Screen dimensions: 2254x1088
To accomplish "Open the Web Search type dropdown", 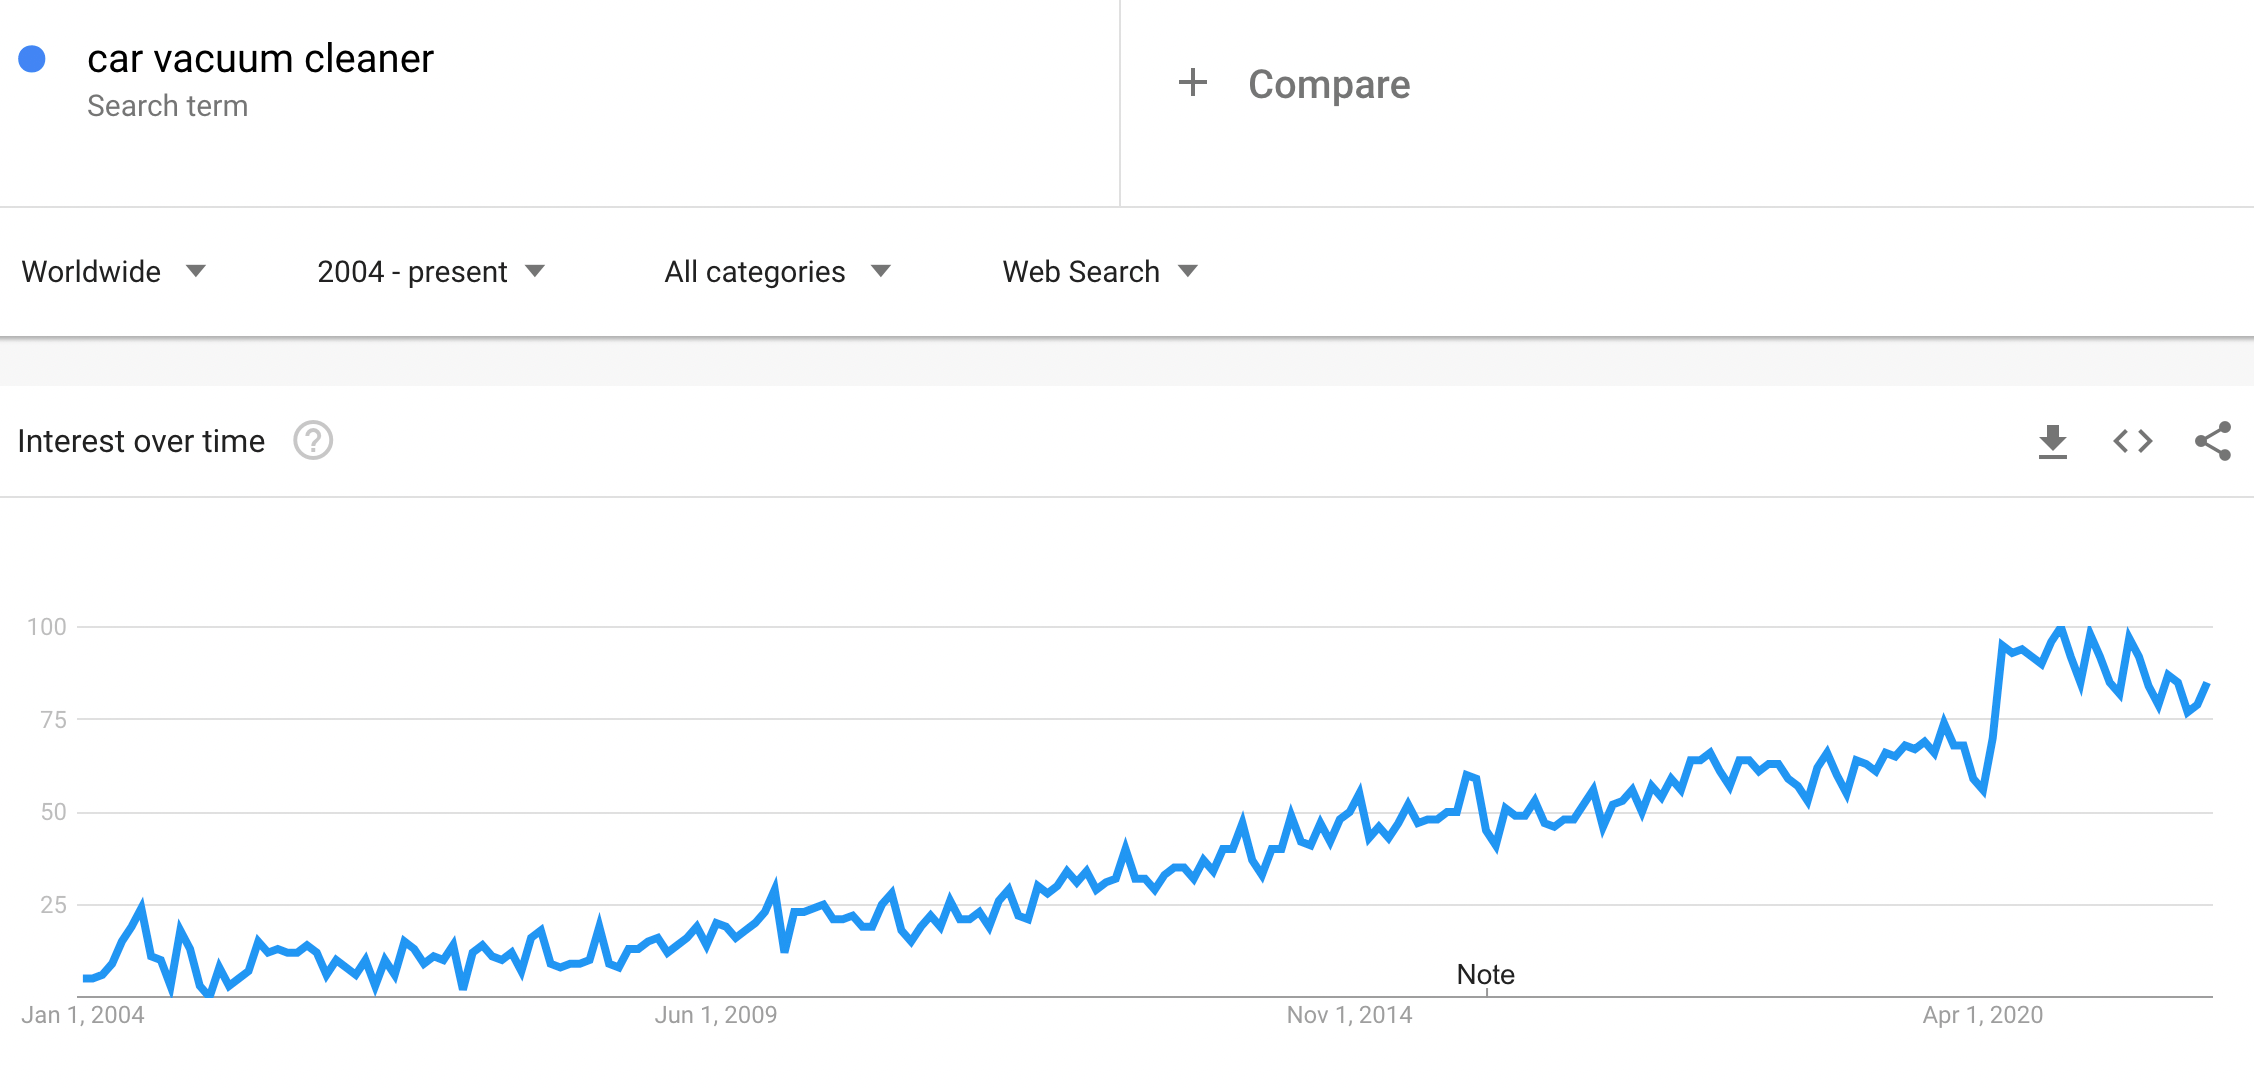I will click(1100, 271).
